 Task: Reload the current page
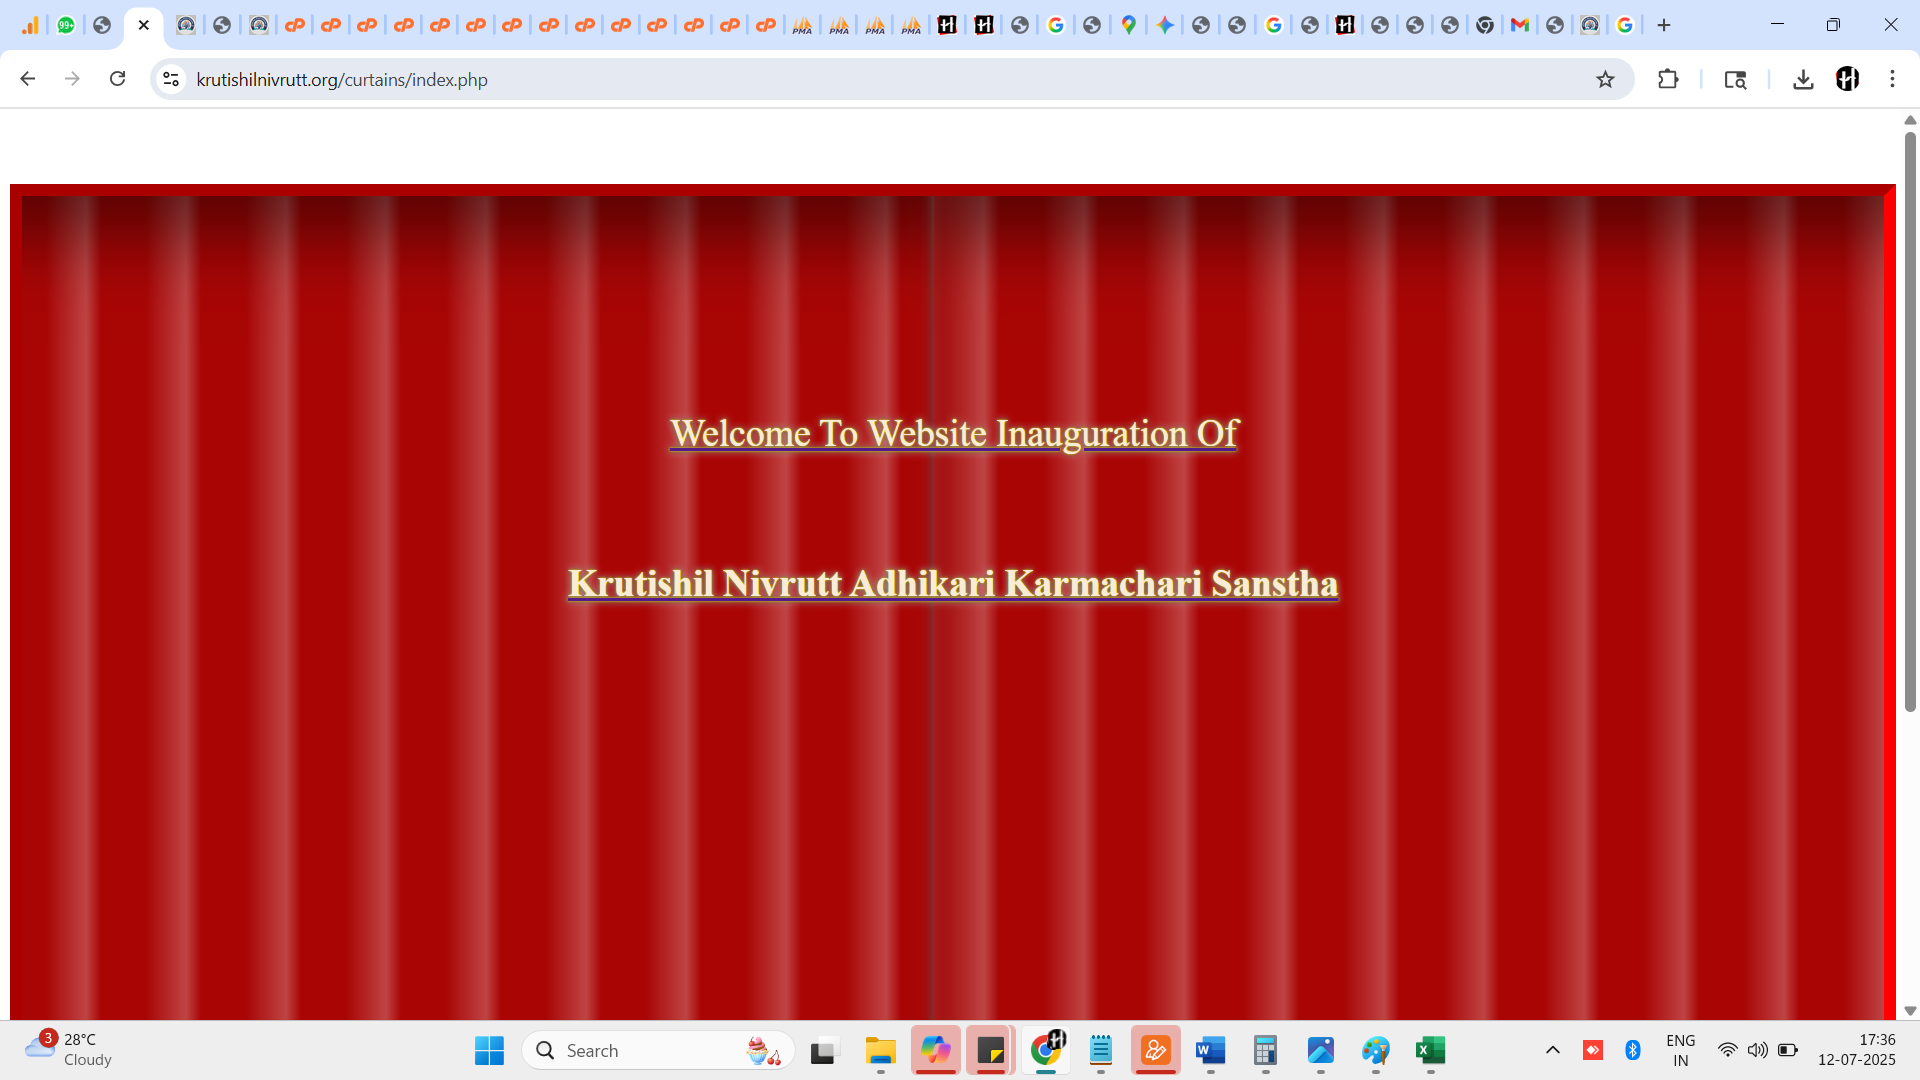(117, 79)
